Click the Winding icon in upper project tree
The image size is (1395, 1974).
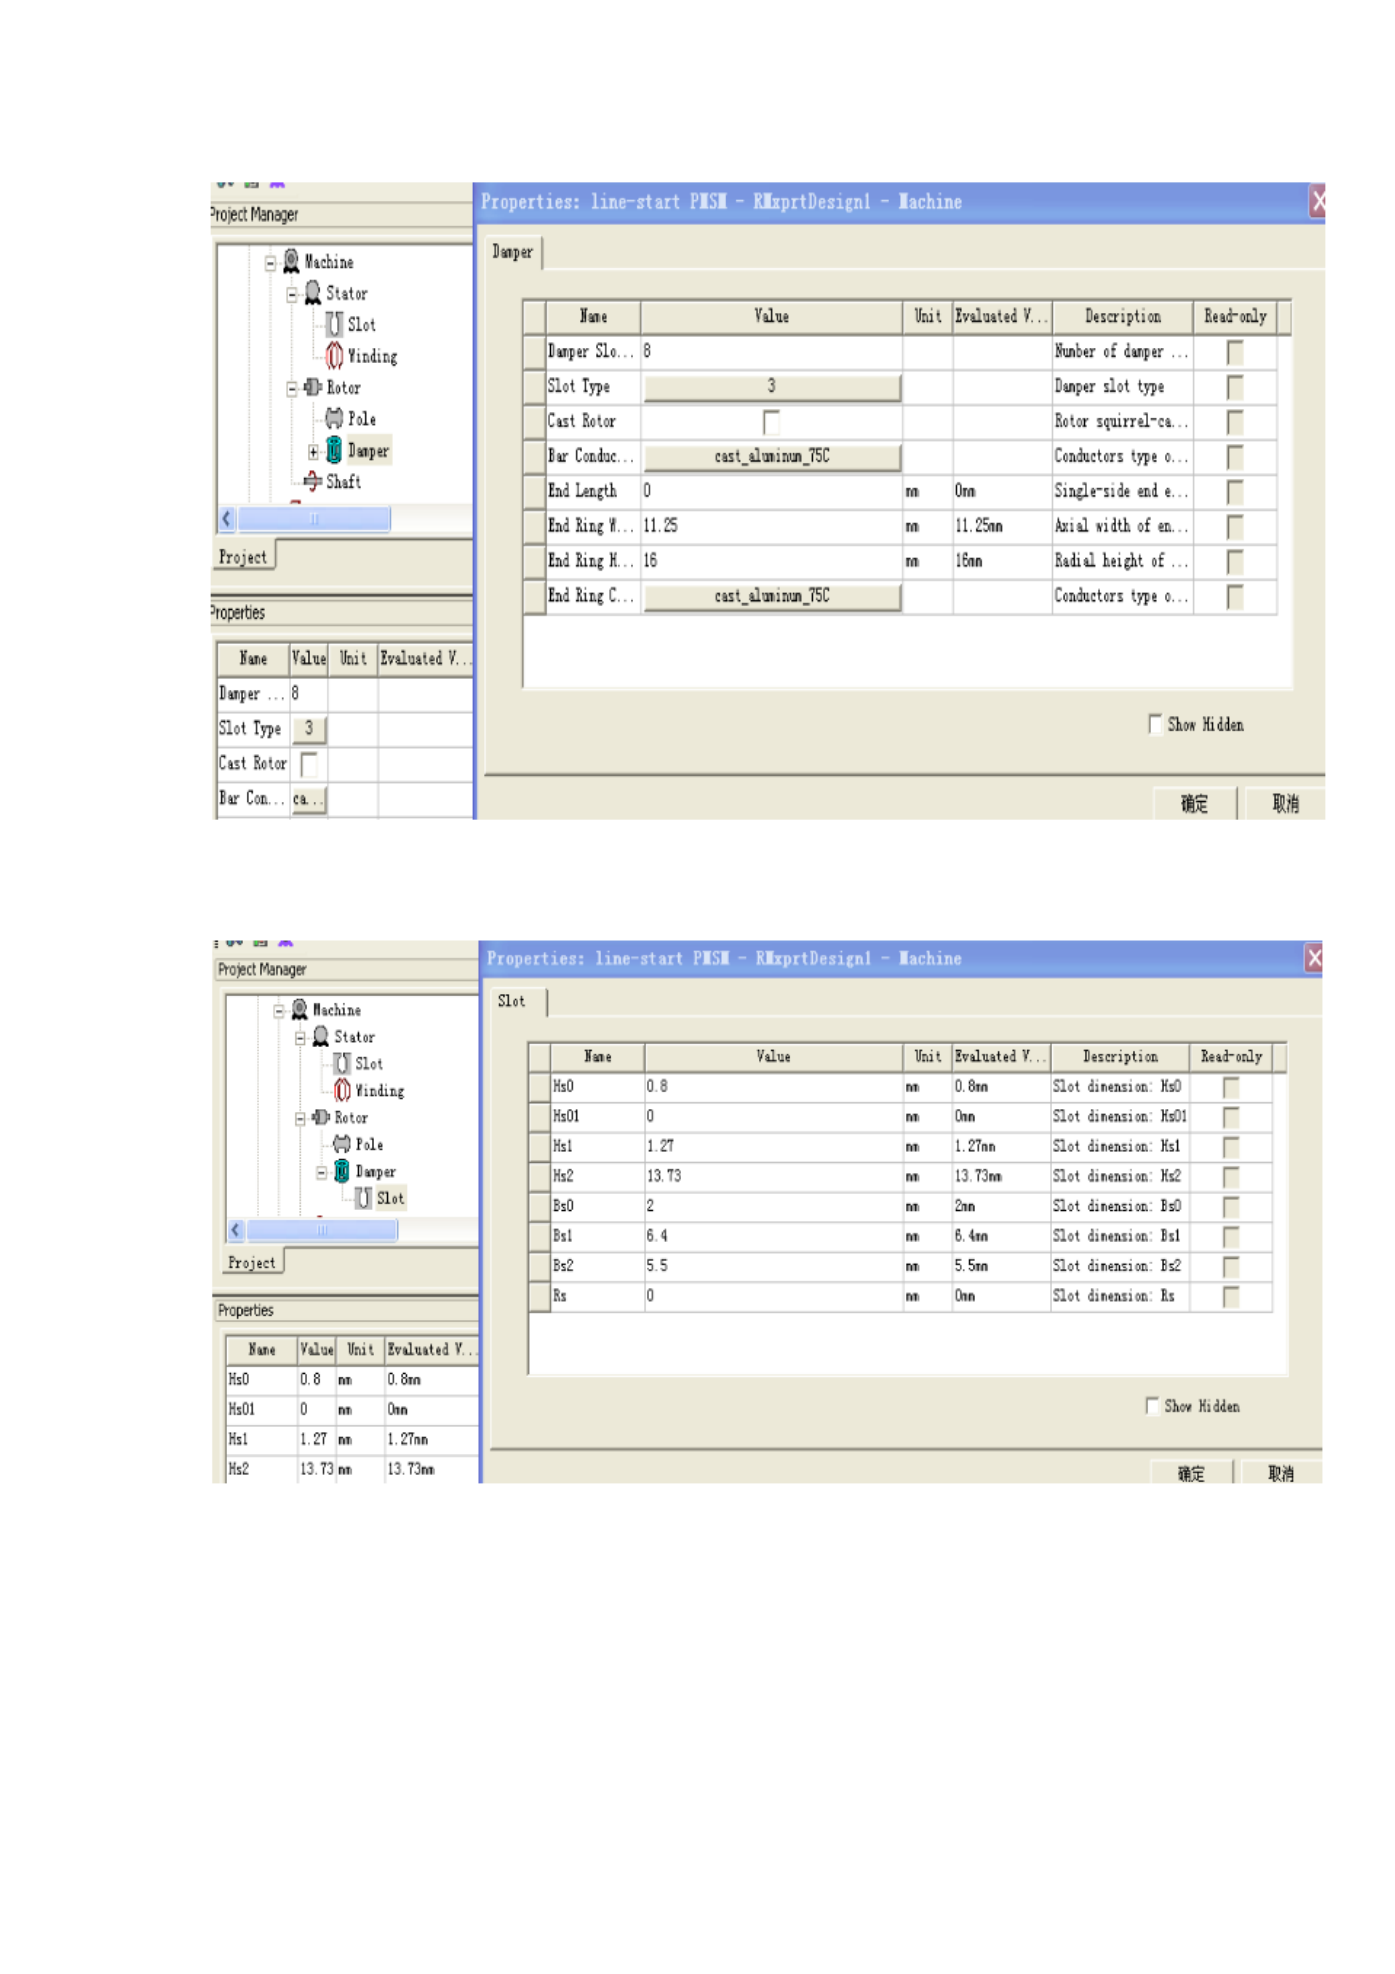click(x=334, y=355)
